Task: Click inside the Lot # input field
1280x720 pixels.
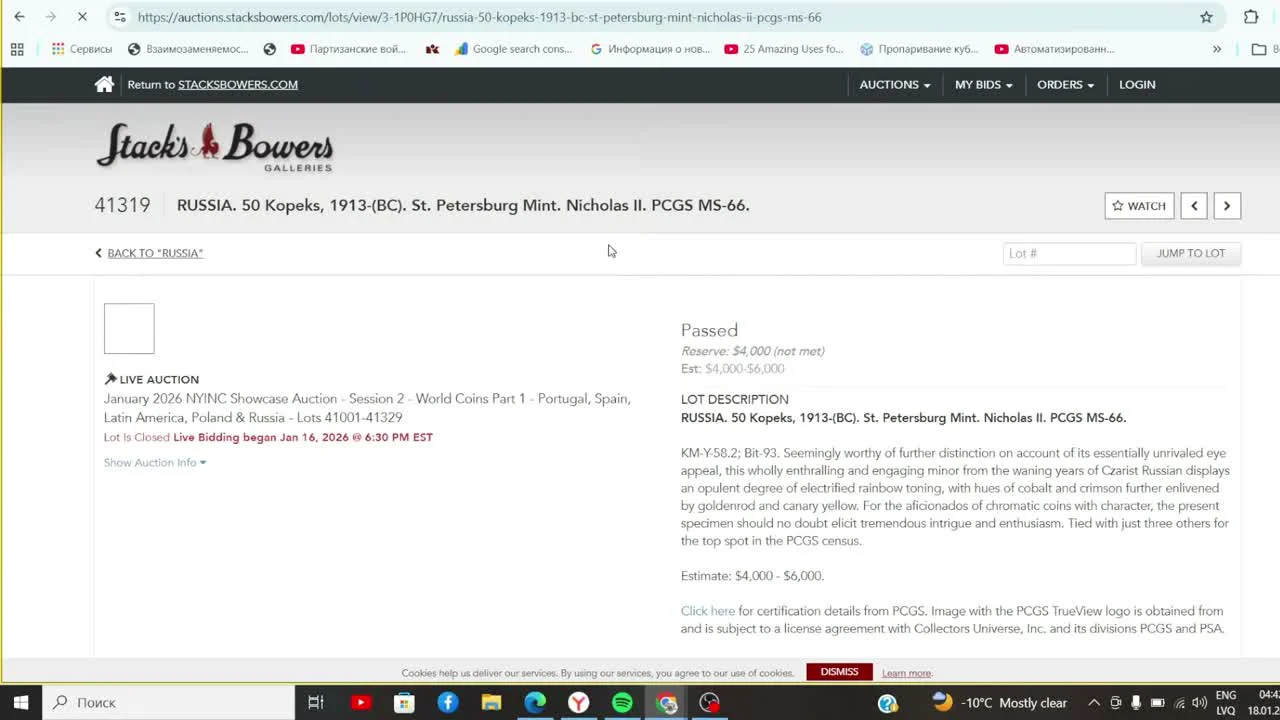Action: tap(1069, 253)
